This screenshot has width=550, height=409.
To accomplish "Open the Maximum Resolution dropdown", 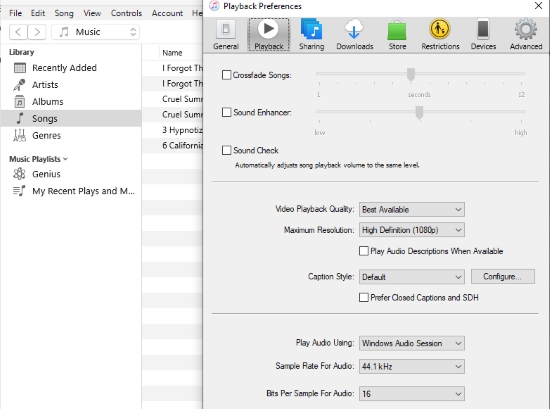I will 412,230.
